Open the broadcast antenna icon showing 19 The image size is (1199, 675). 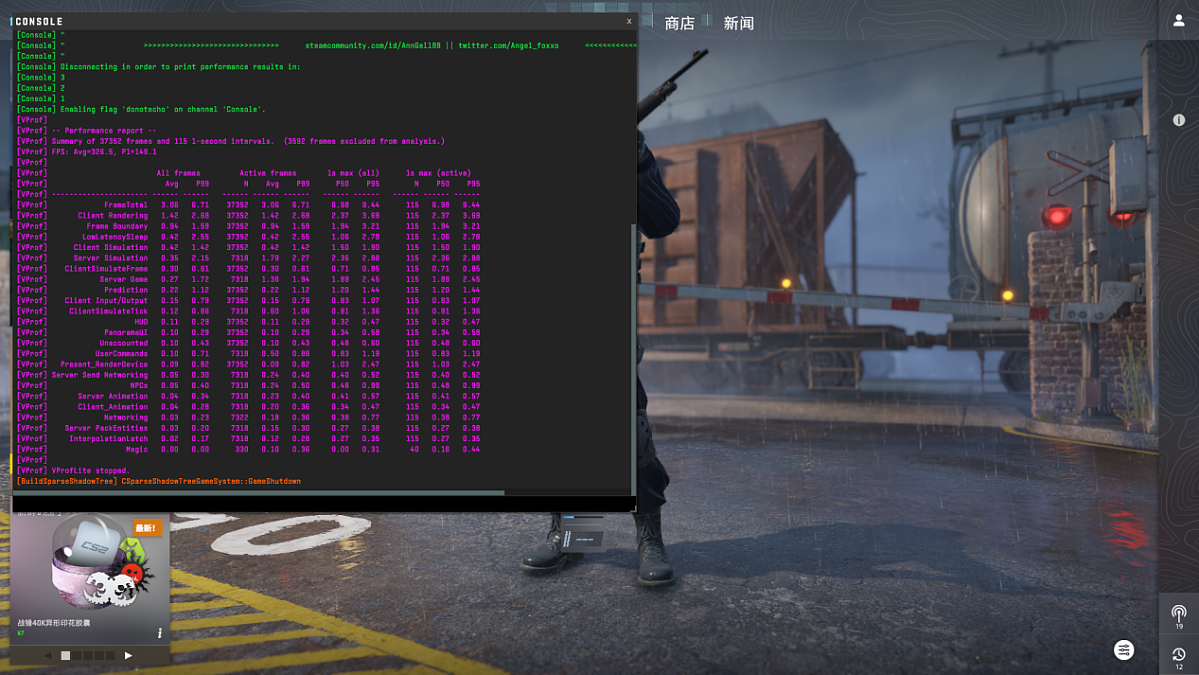click(x=1178, y=616)
